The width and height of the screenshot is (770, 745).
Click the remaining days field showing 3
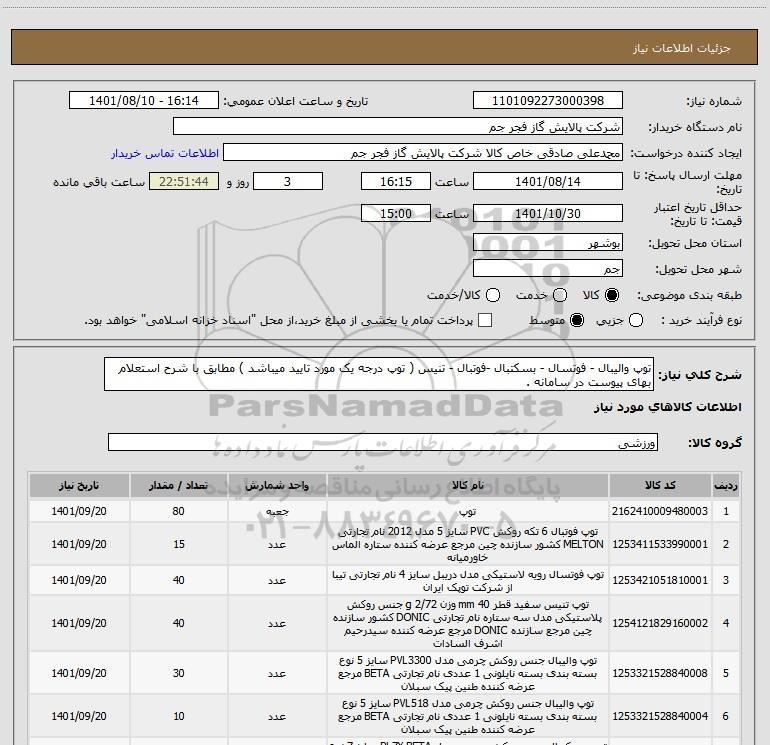[288, 181]
